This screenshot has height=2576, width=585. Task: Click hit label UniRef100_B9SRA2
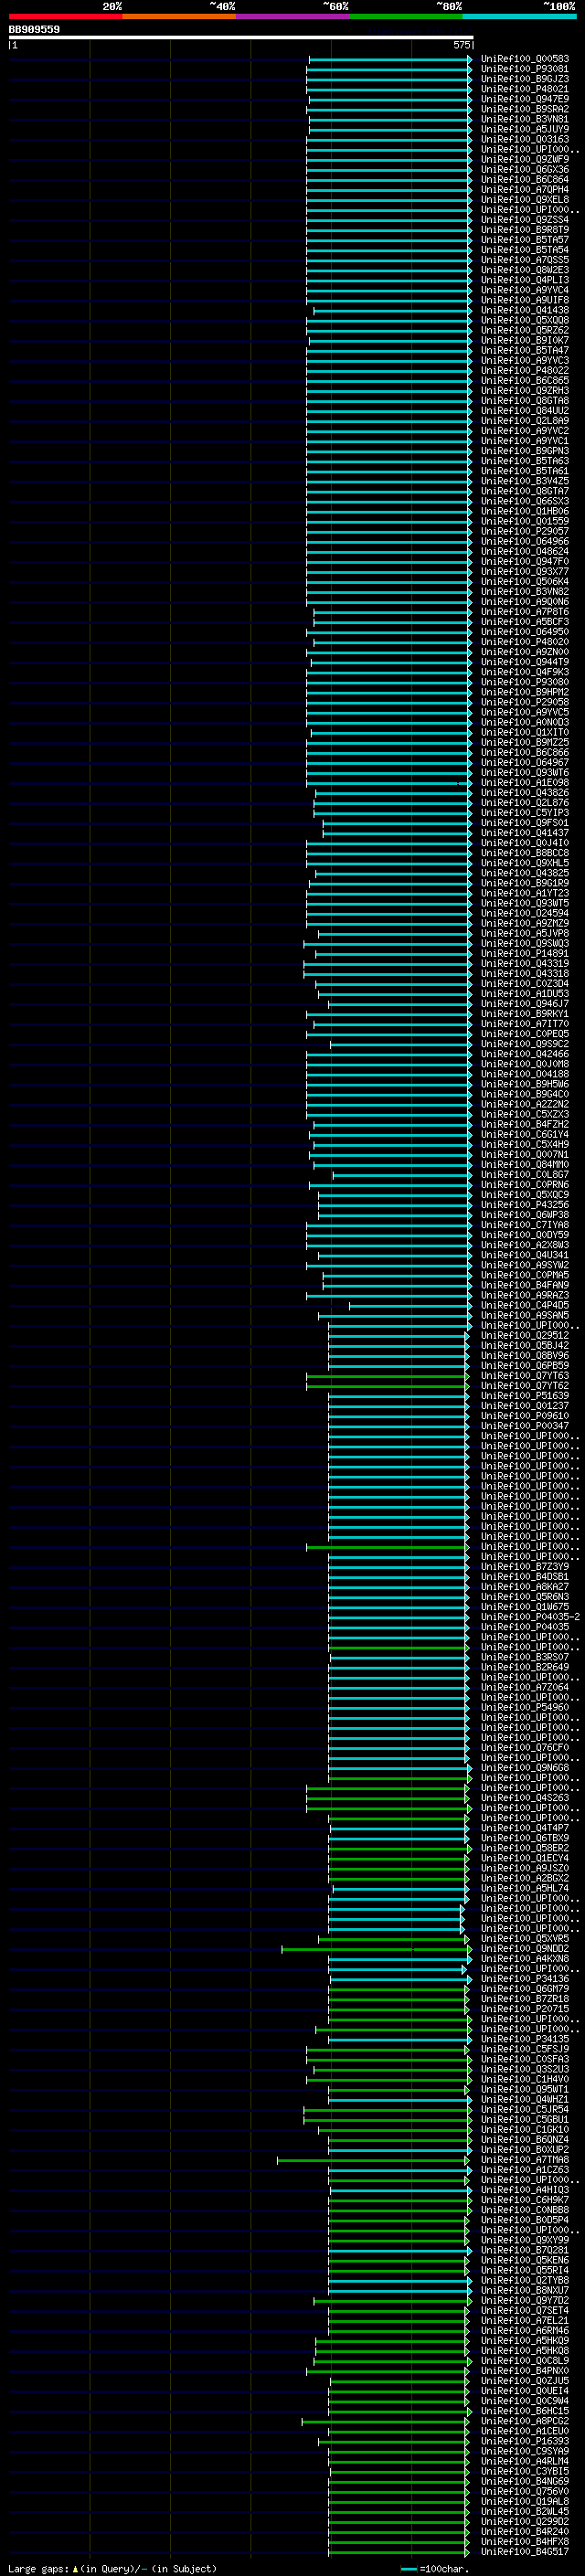[x=525, y=109]
